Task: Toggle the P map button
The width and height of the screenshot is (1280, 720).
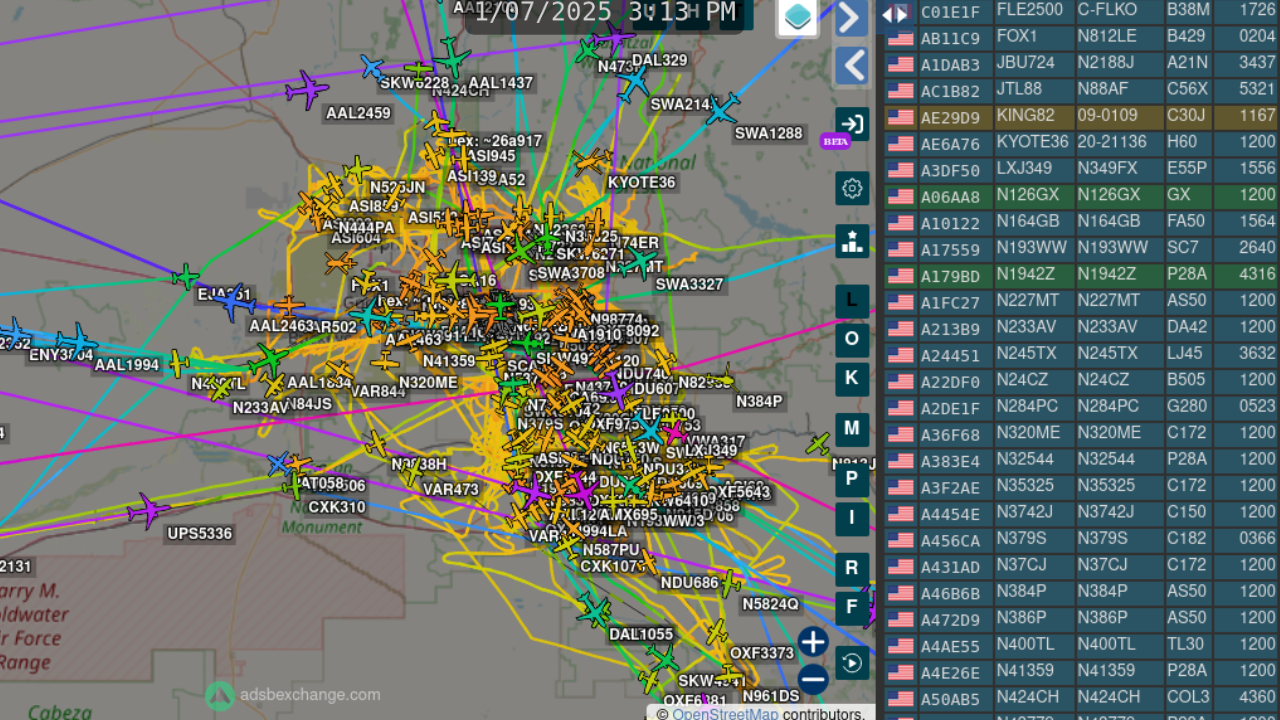Action: 852,479
